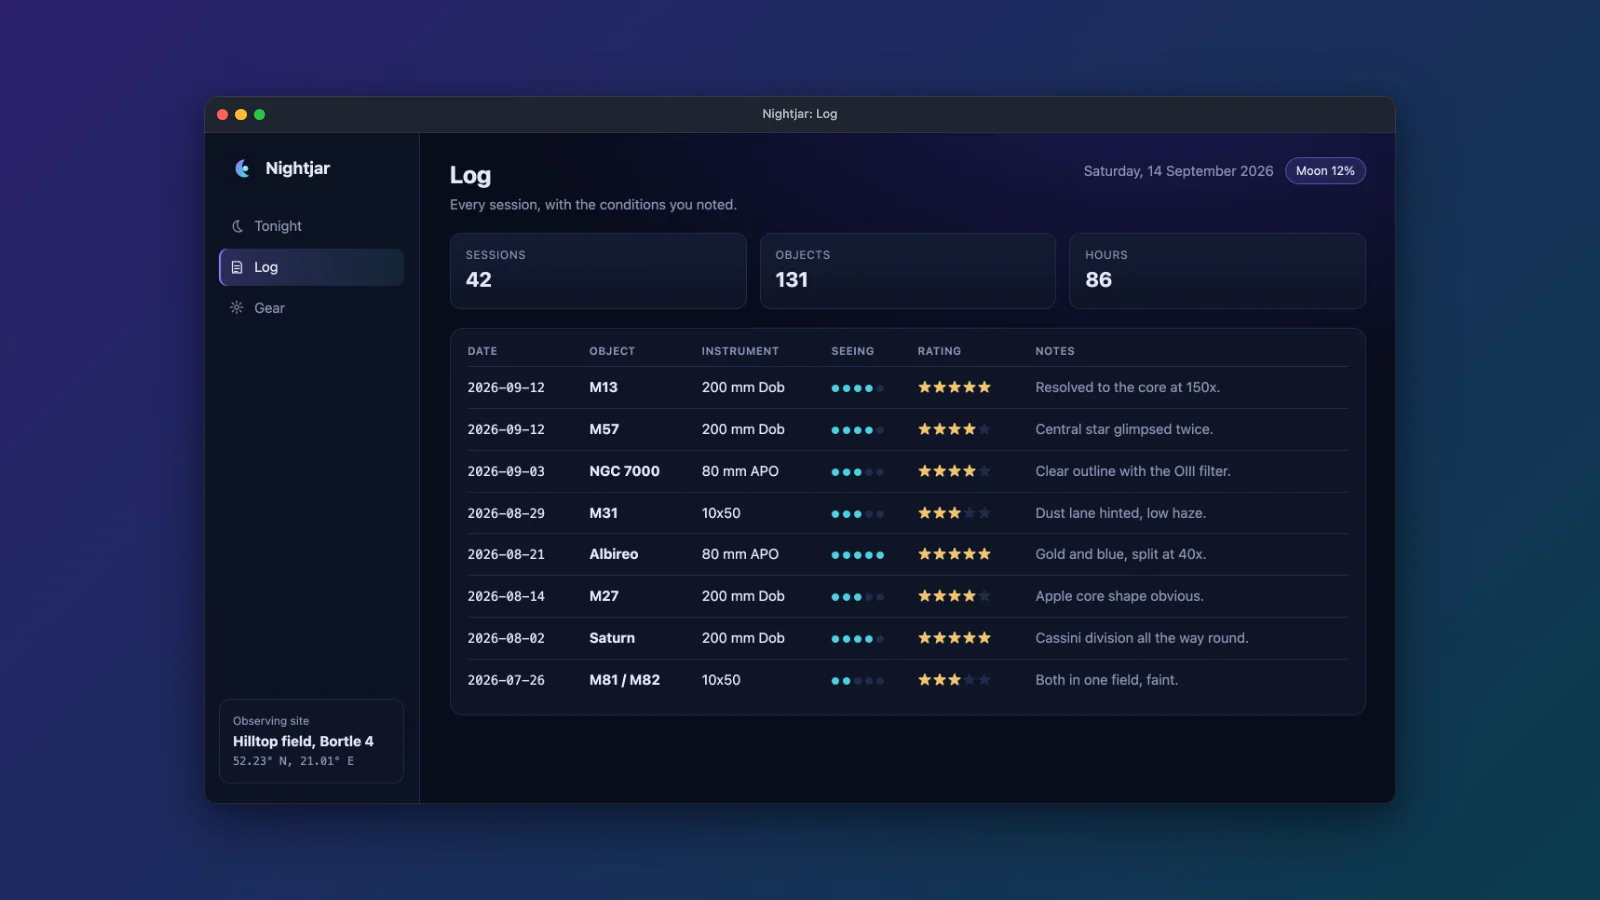
Task: Click the Moon 12% badge
Action: [1325, 171]
